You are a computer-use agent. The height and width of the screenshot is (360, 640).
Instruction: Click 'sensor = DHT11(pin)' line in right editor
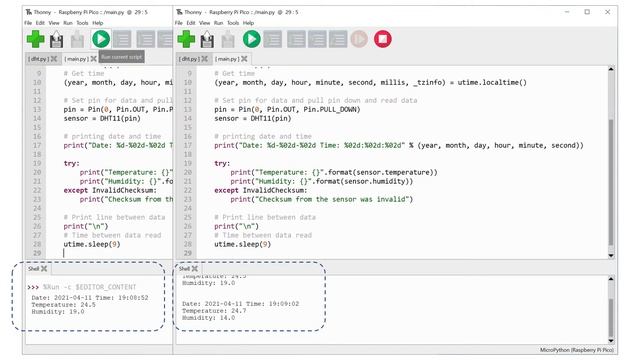[253, 119]
